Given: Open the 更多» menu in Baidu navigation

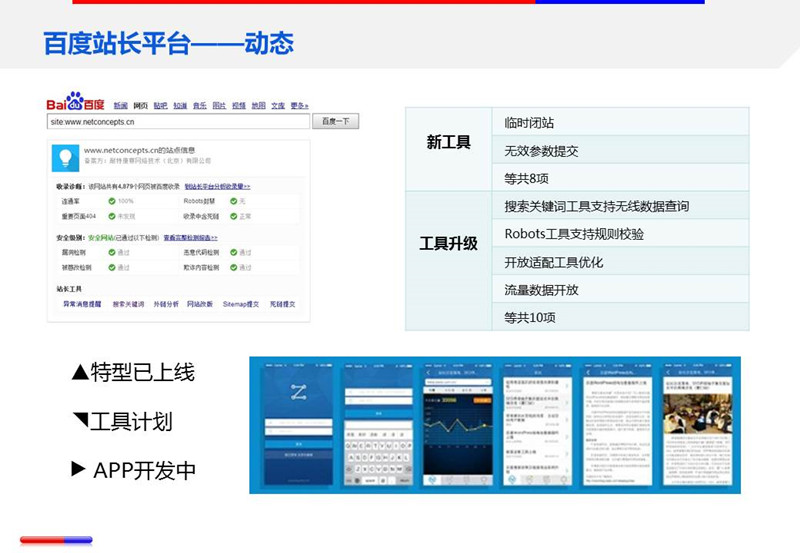Looking at the screenshot, I should [300, 105].
